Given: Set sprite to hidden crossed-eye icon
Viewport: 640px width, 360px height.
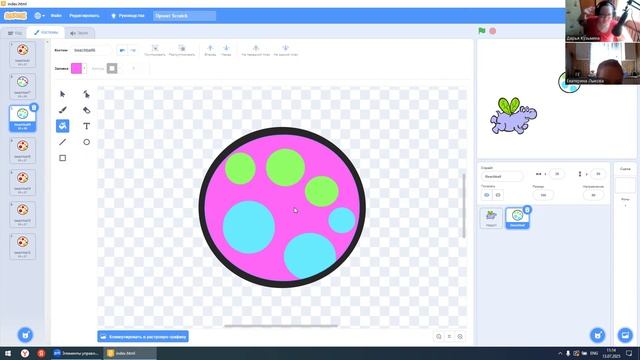Looking at the screenshot, I should click(x=498, y=195).
